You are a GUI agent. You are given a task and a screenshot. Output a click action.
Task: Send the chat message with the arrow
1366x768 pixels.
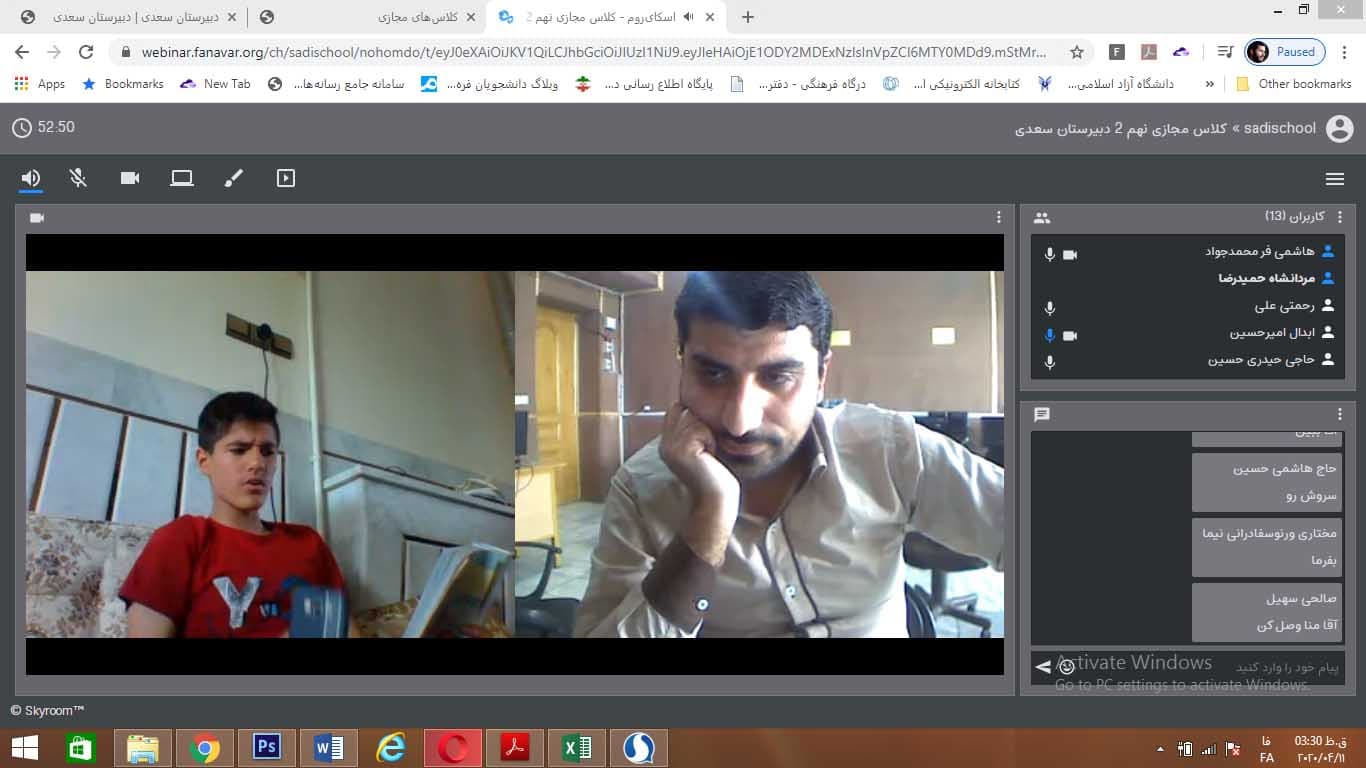tap(1043, 666)
